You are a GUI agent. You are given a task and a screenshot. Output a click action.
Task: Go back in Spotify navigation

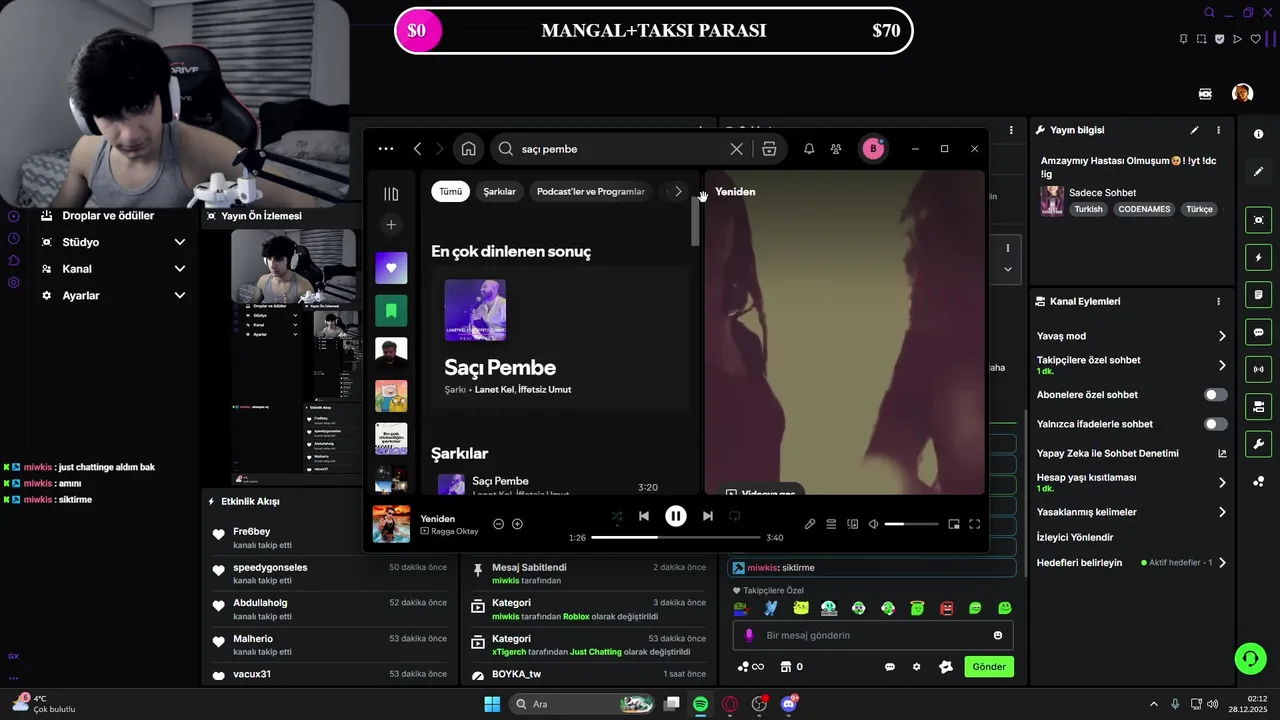pyautogui.click(x=417, y=149)
